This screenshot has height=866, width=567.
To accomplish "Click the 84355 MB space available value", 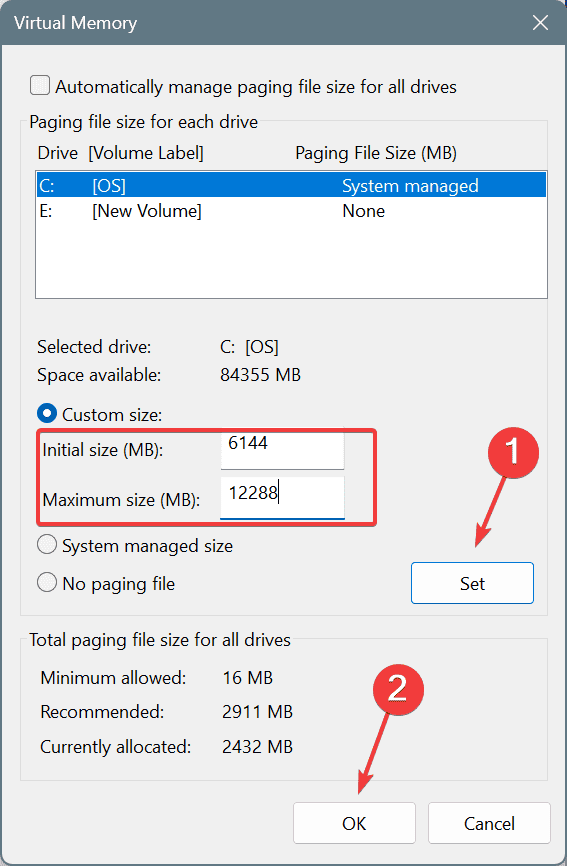I will [x=261, y=375].
